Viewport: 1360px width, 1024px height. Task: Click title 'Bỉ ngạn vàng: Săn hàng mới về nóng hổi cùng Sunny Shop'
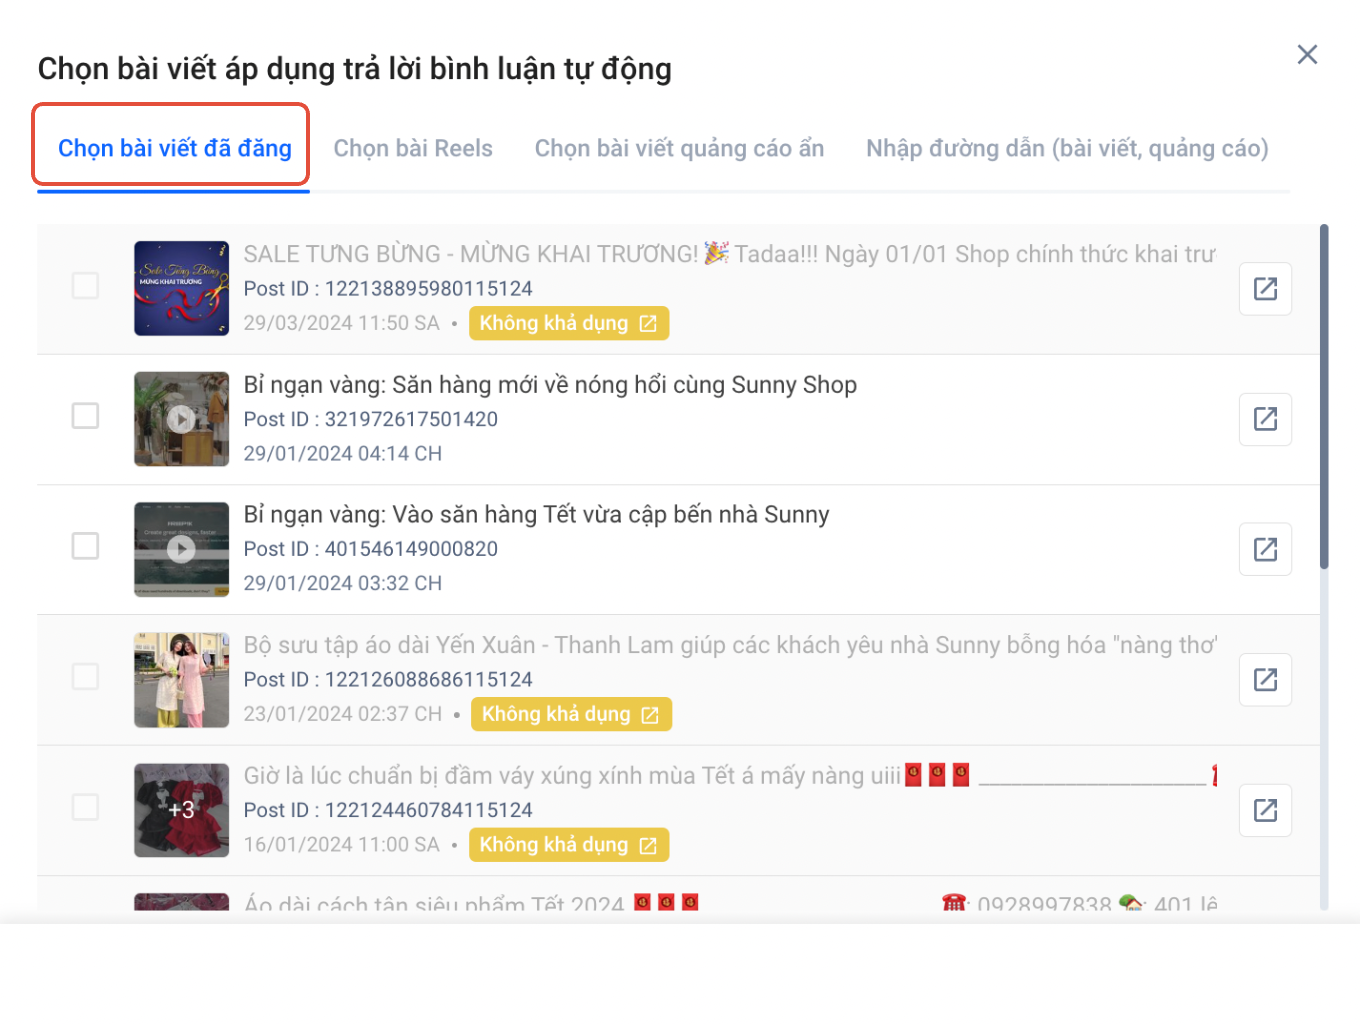coord(550,385)
